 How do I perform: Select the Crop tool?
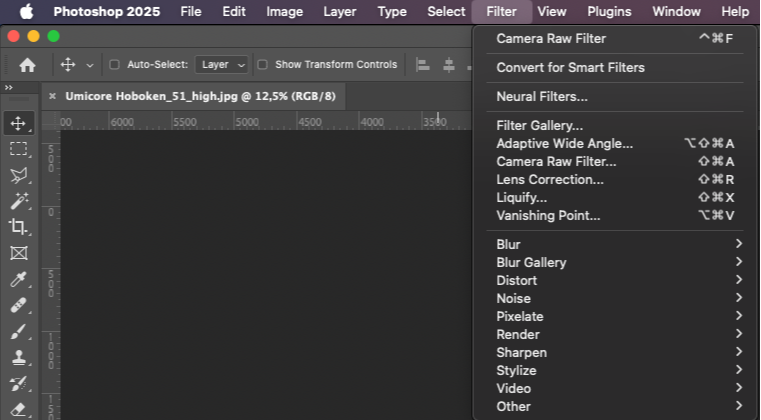pos(18,227)
